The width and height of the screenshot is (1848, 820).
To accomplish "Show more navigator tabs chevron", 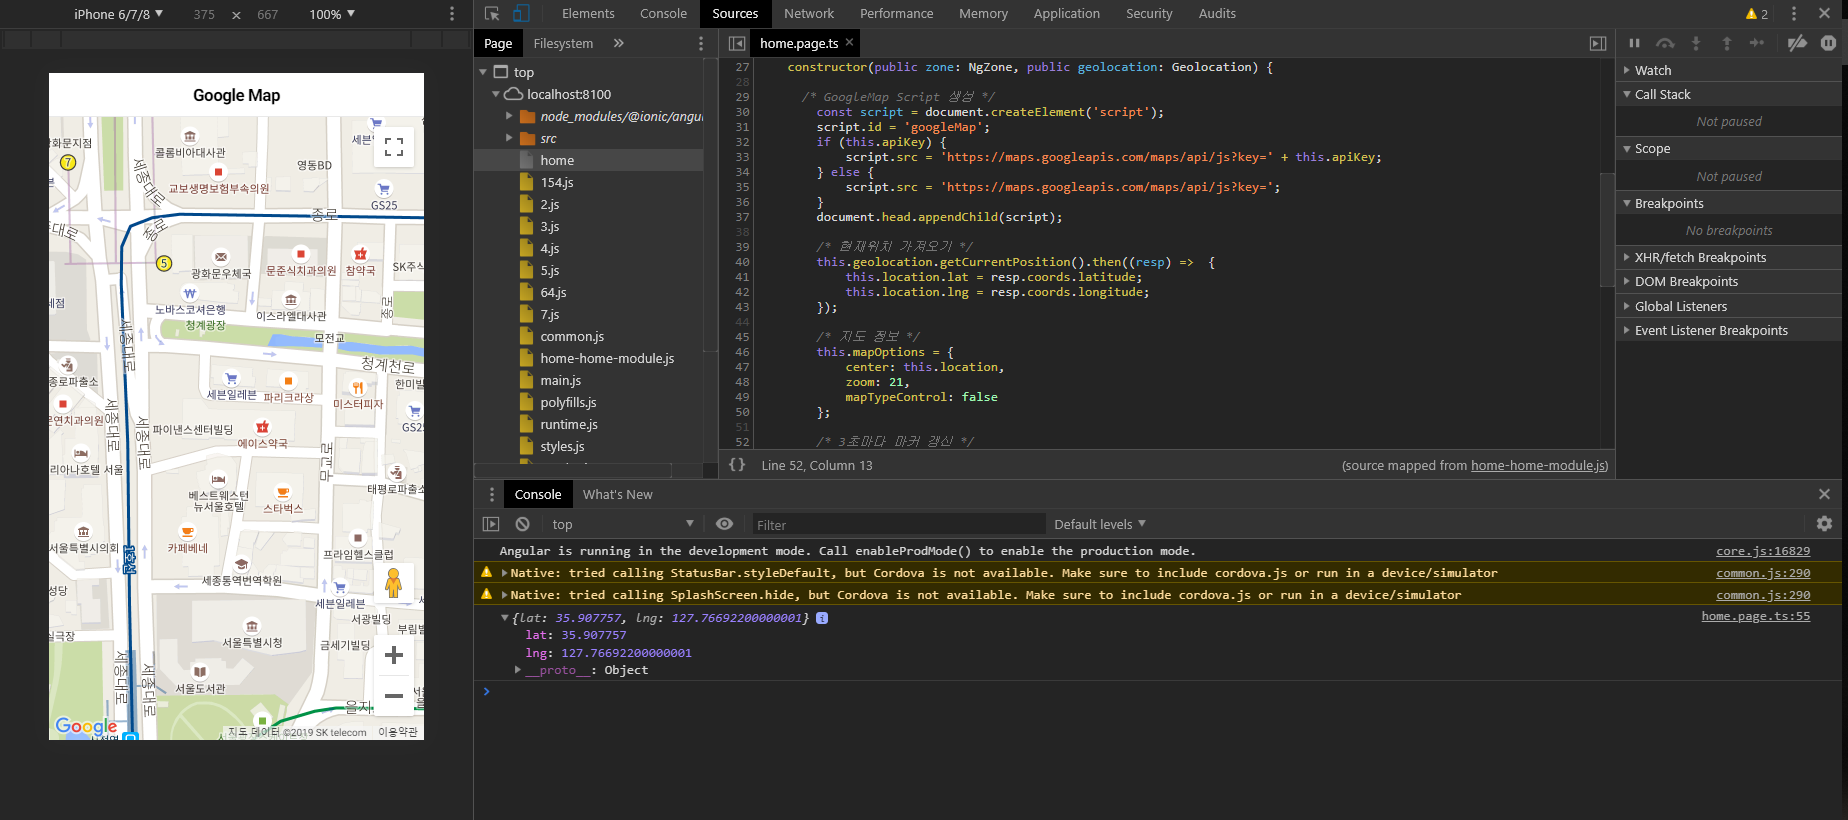I will [618, 43].
